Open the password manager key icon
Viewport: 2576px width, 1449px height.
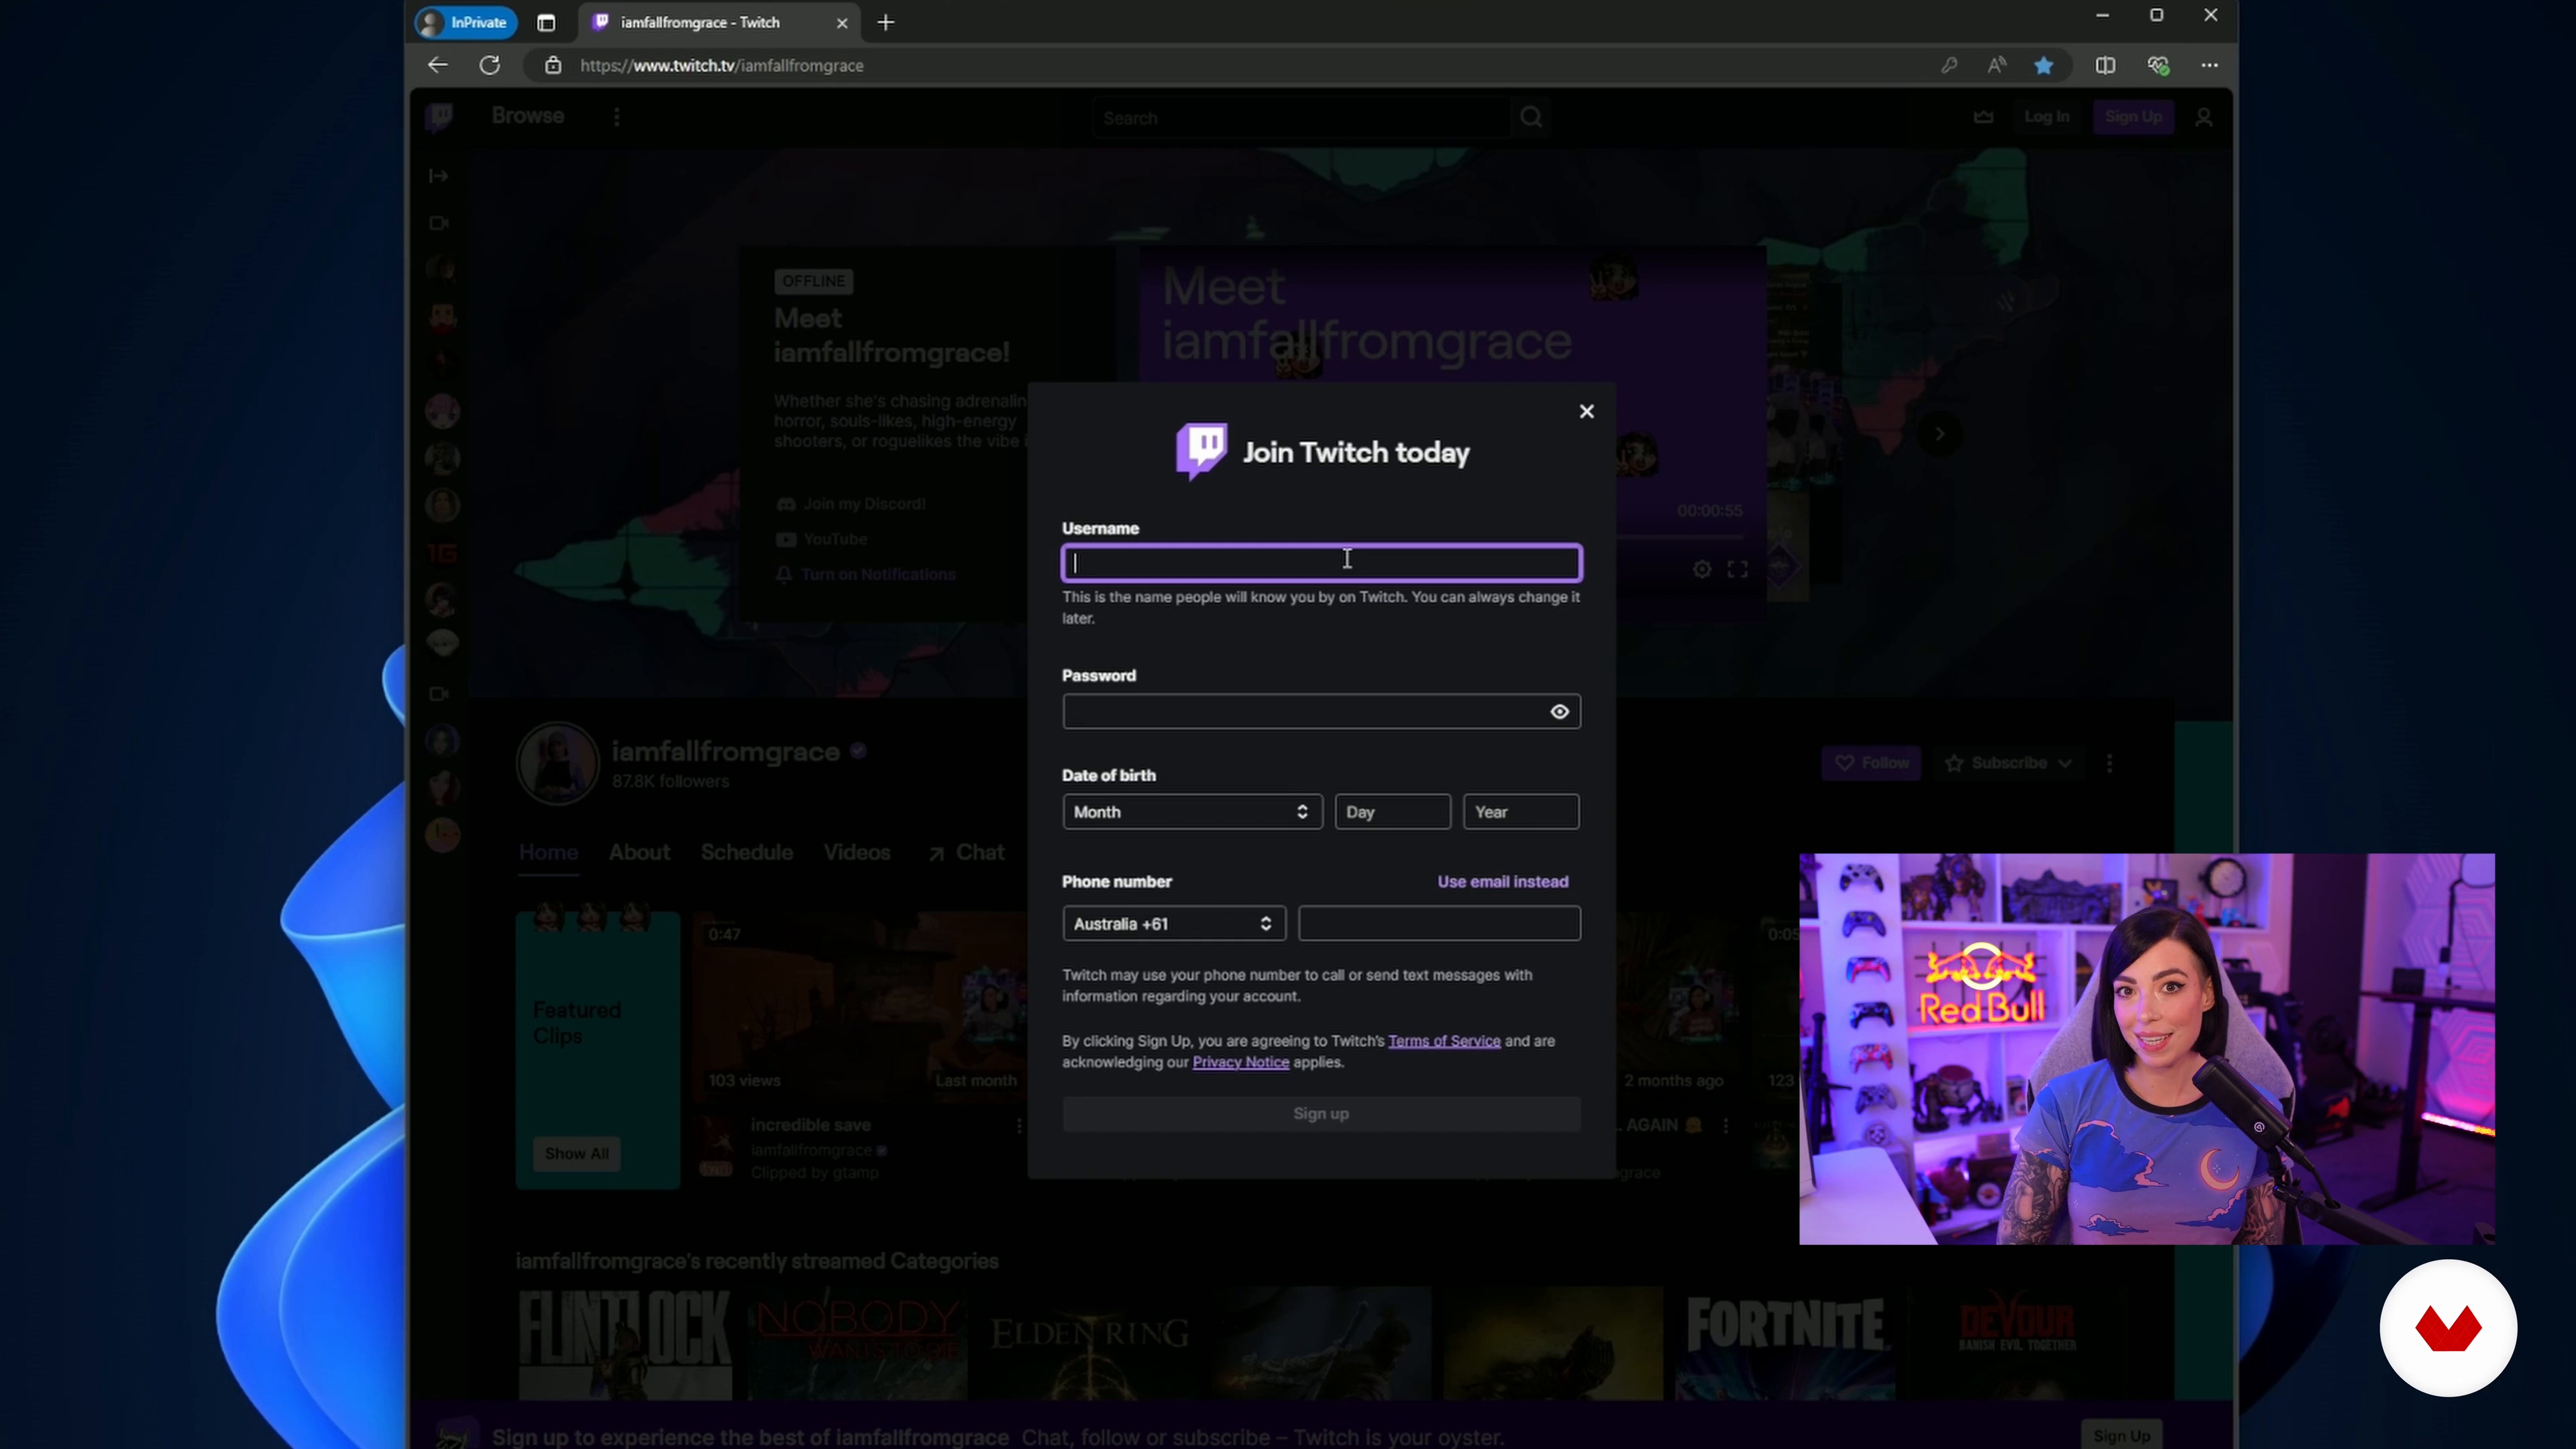click(1948, 65)
